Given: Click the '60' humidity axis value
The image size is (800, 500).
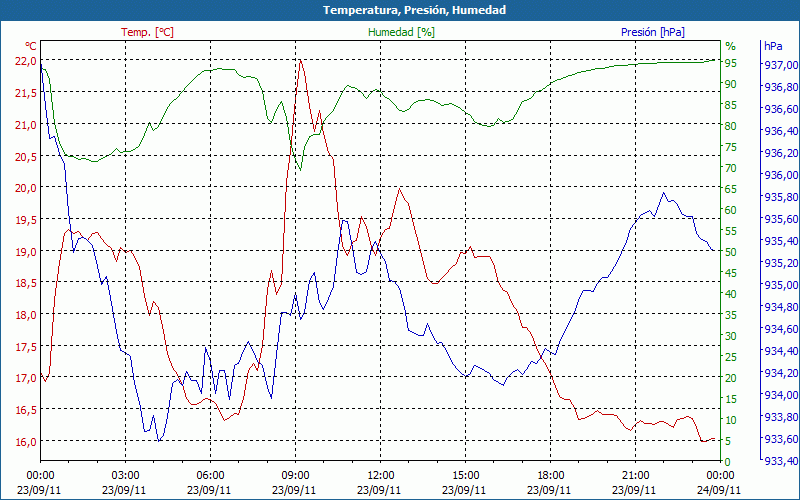Looking at the screenshot, I should pos(730,210).
